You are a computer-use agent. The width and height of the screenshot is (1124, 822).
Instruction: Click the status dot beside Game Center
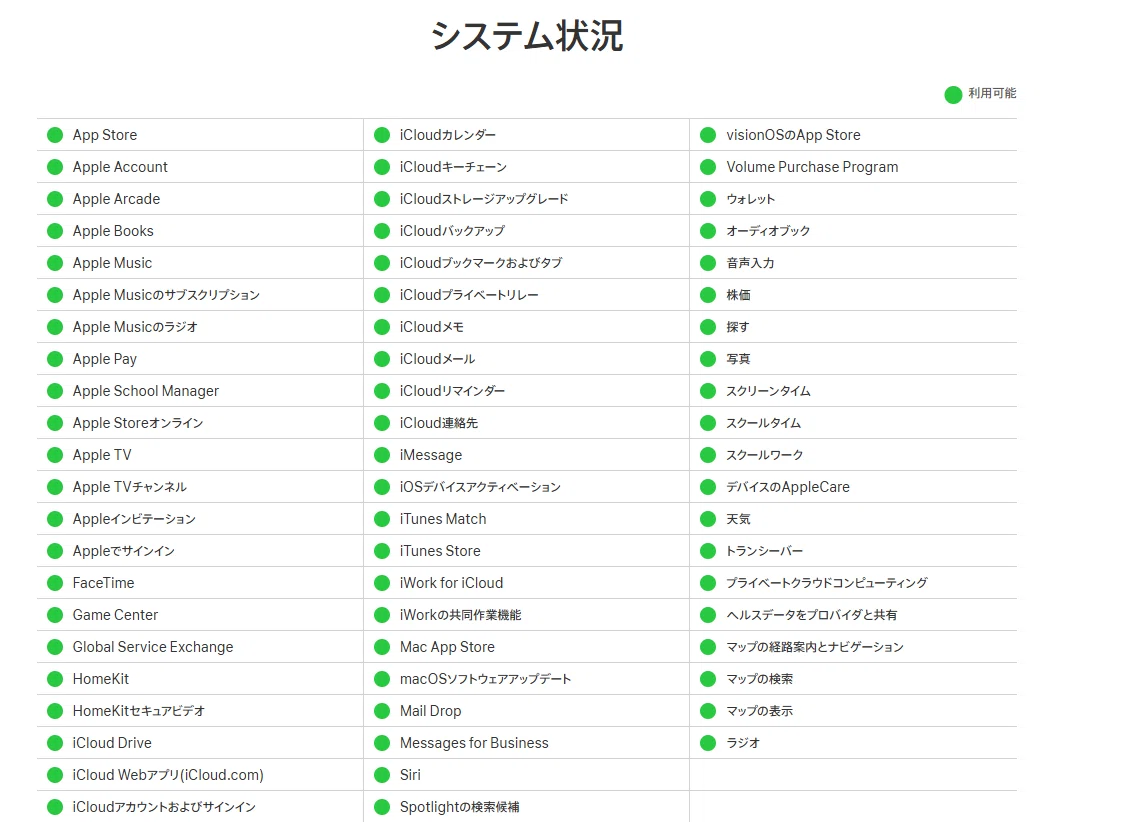pyautogui.click(x=55, y=615)
